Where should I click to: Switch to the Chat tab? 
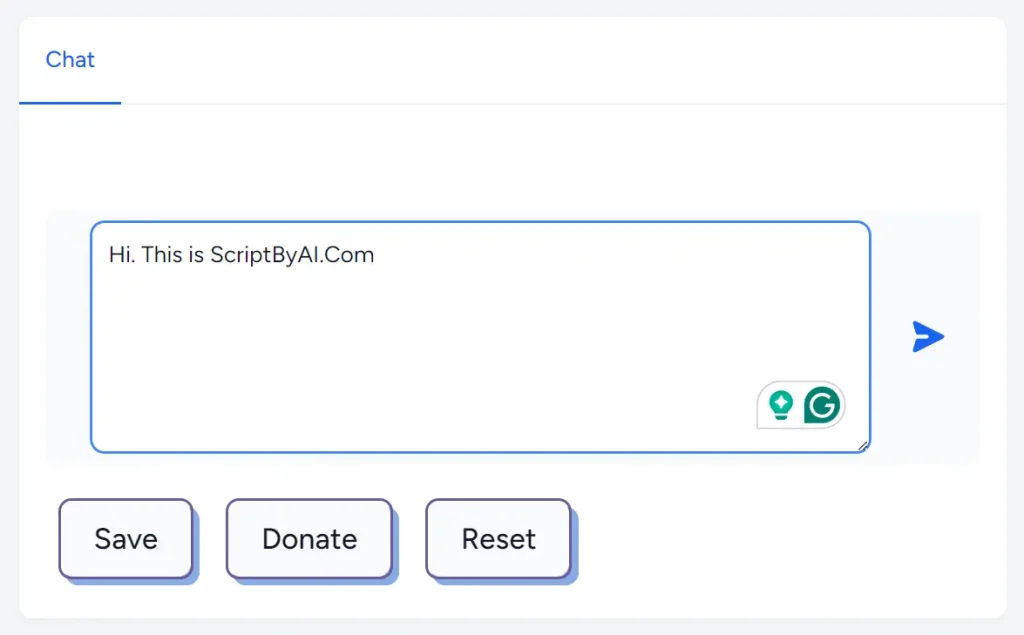[x=70, y=60]
